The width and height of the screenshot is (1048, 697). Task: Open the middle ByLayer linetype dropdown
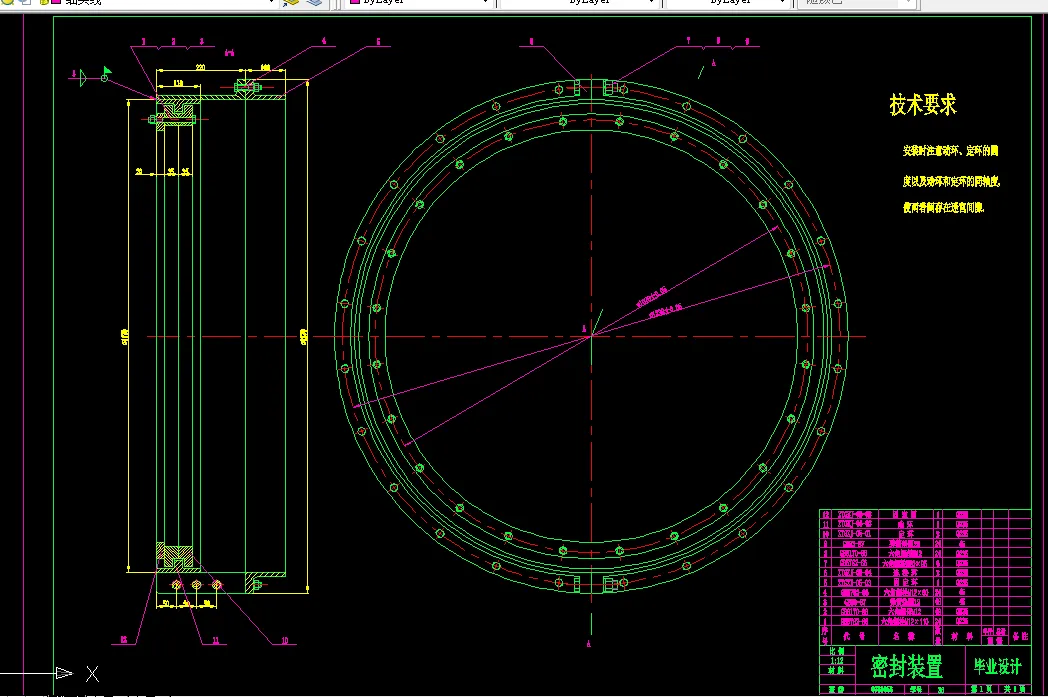click(x=580, y=3)
